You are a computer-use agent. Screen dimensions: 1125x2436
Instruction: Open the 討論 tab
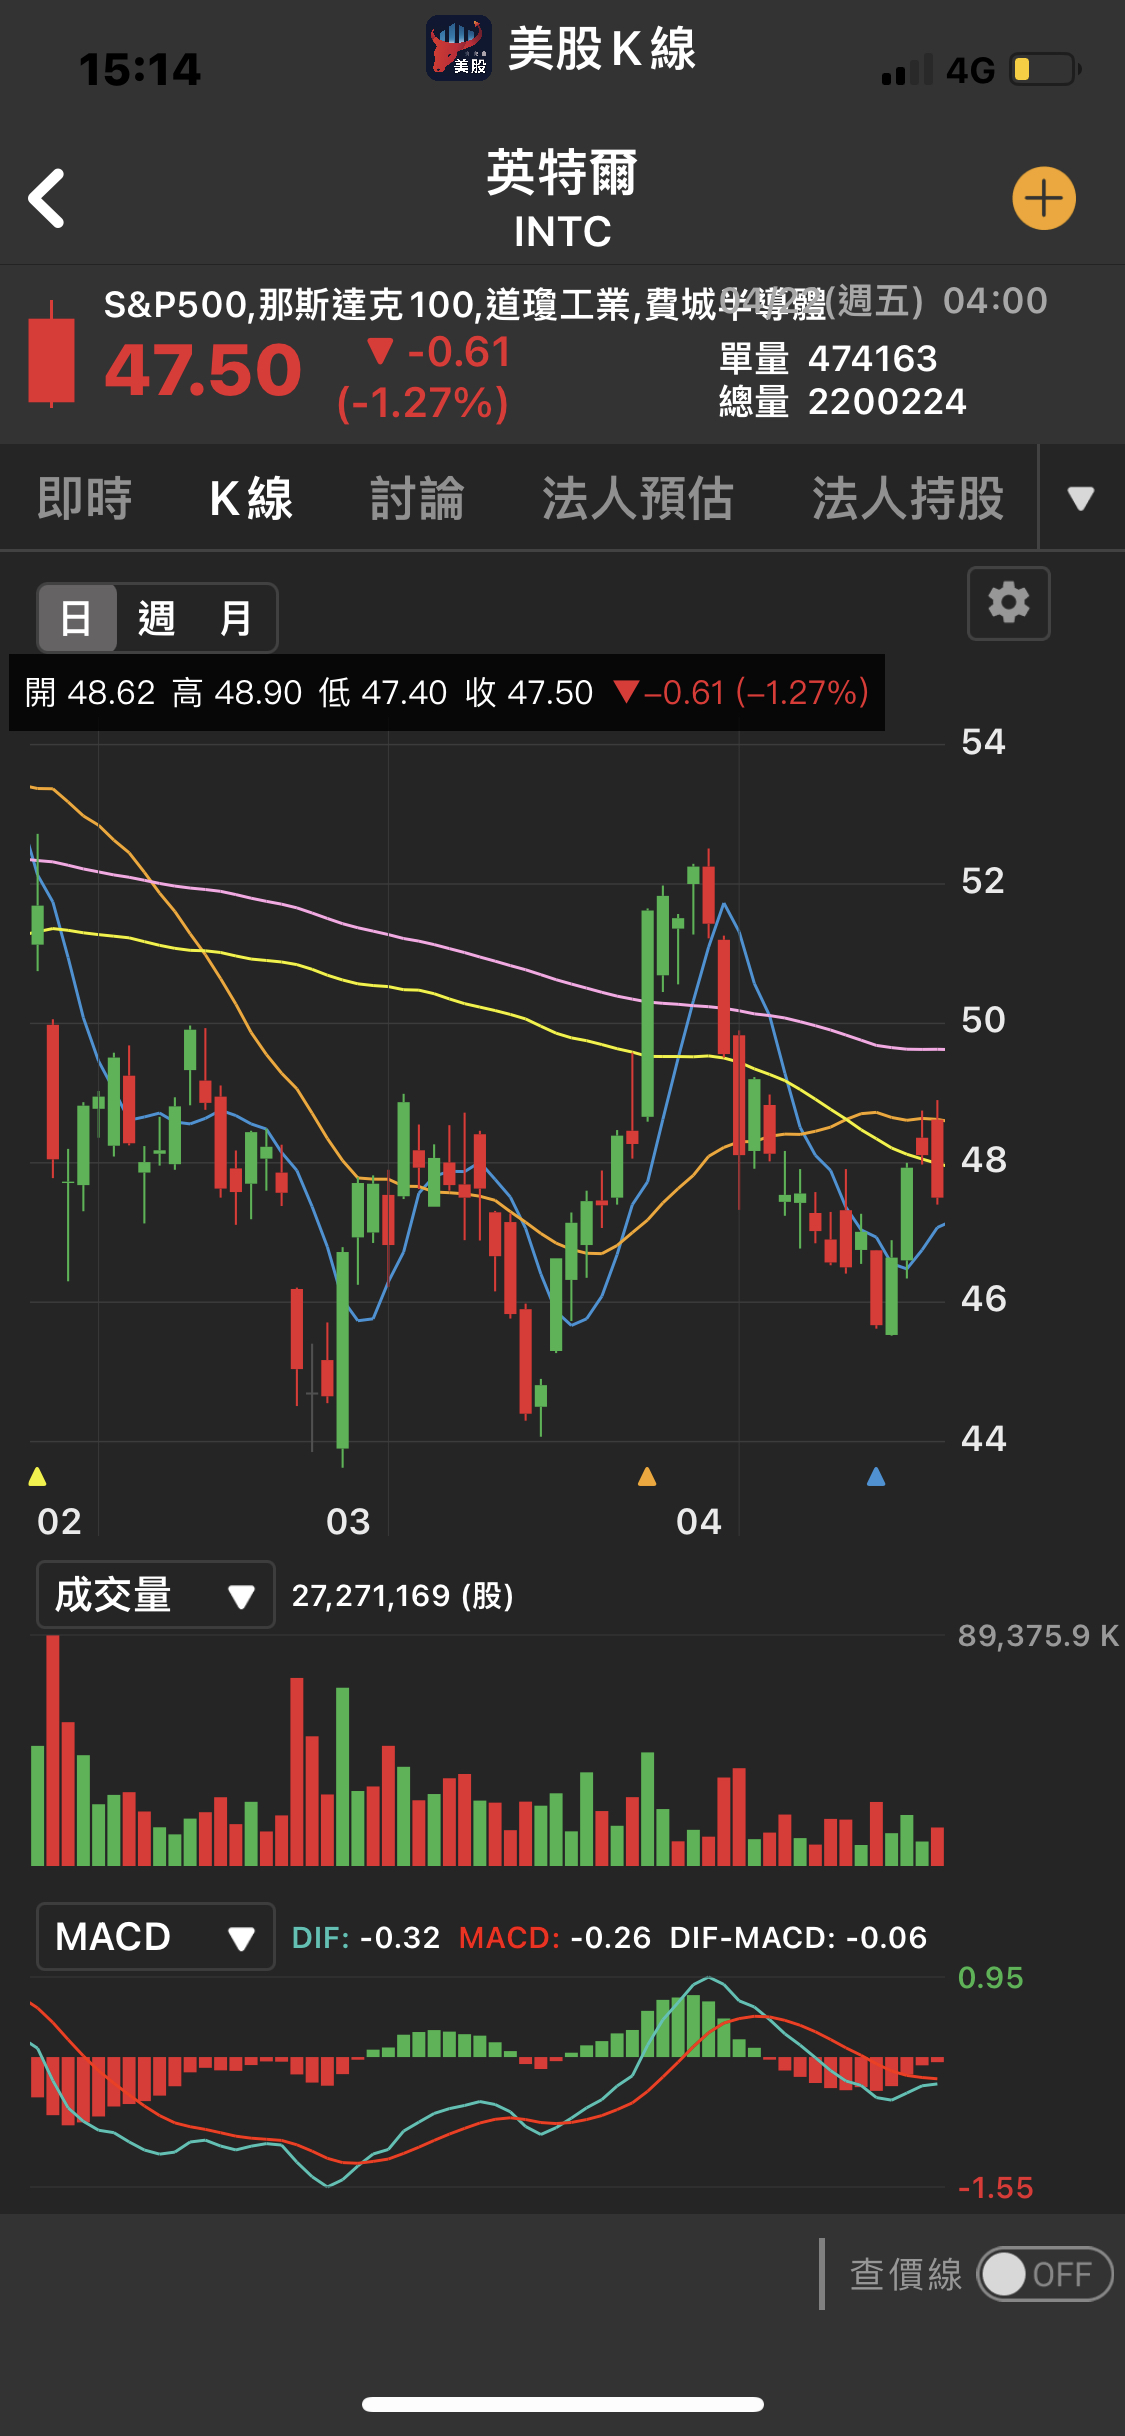tap(417, 498)
